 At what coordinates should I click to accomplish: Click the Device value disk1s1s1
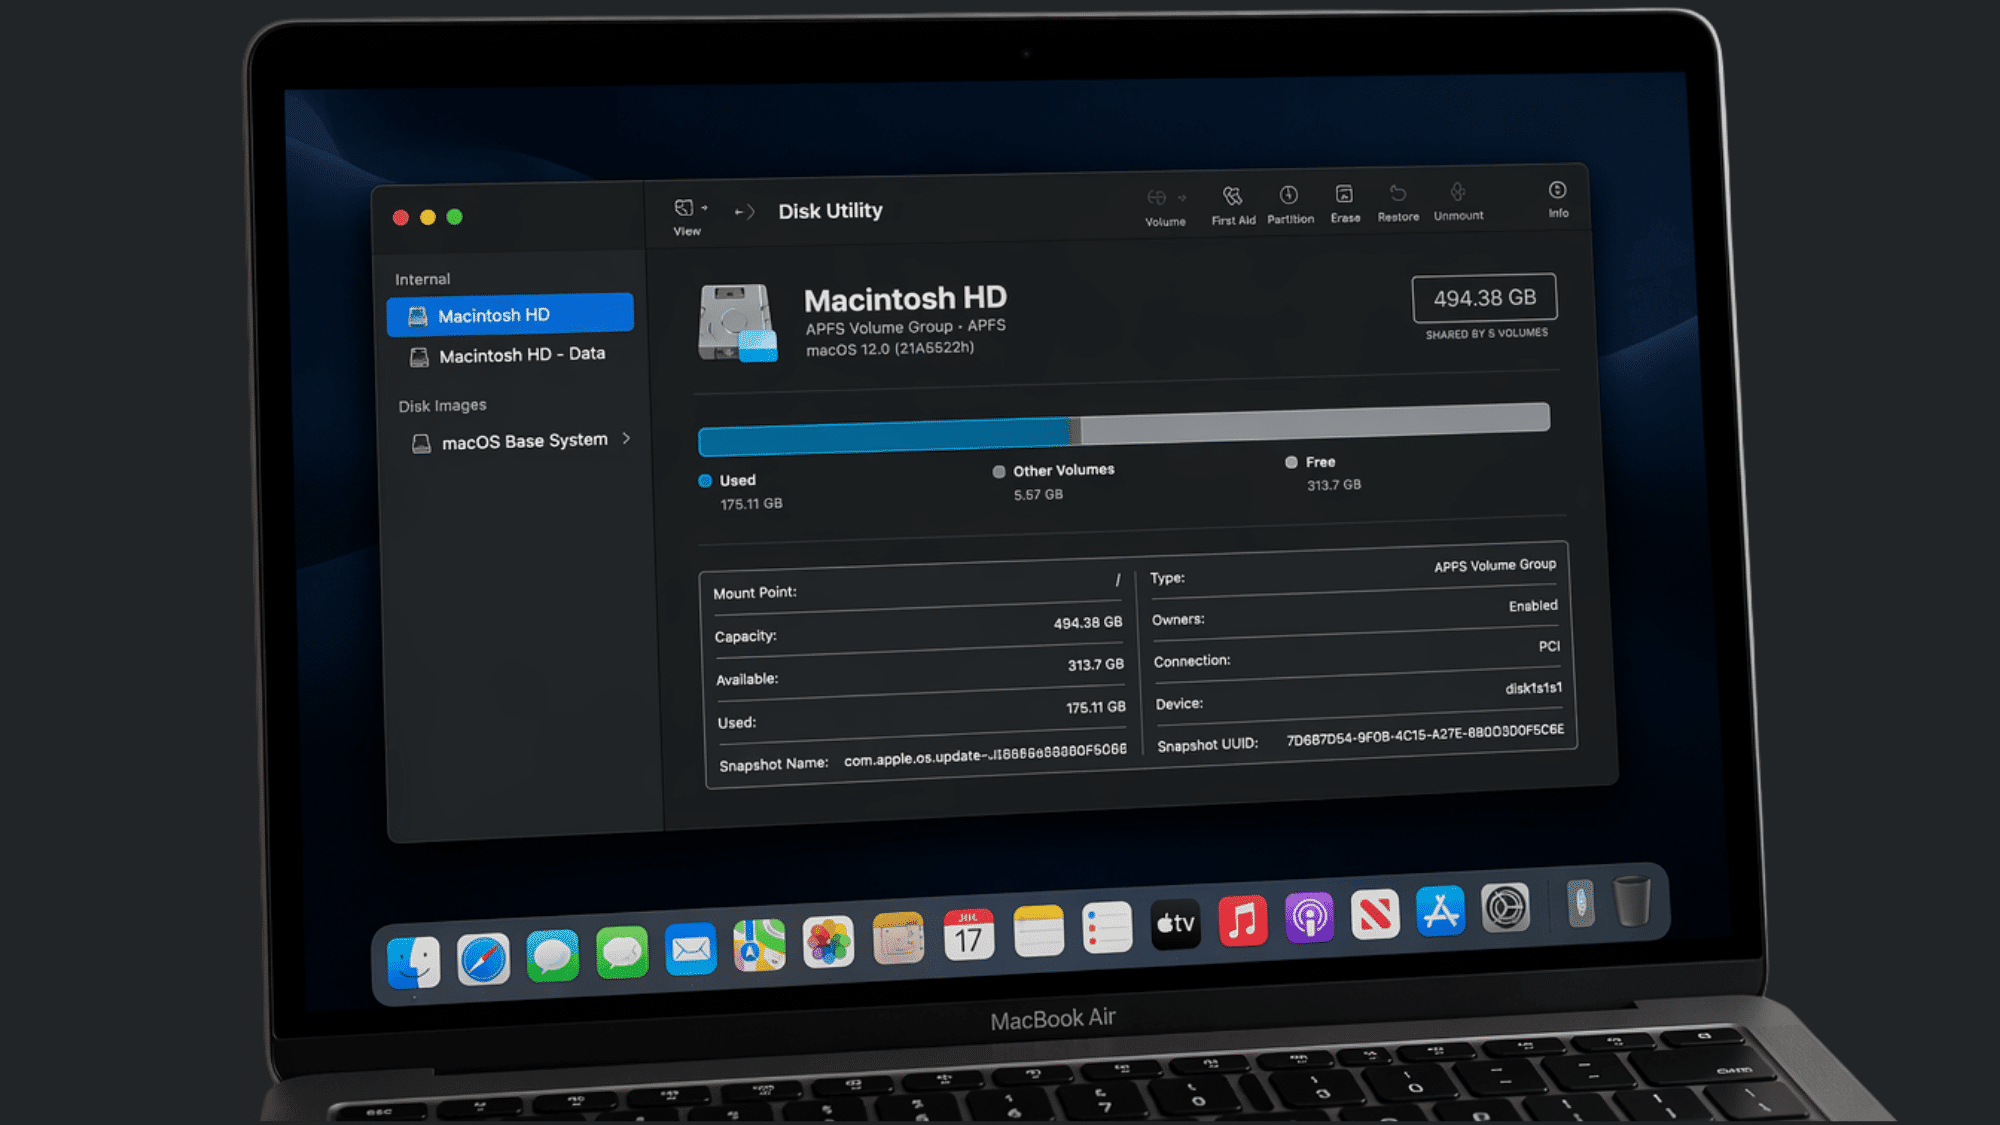(x=1533, y=688)
